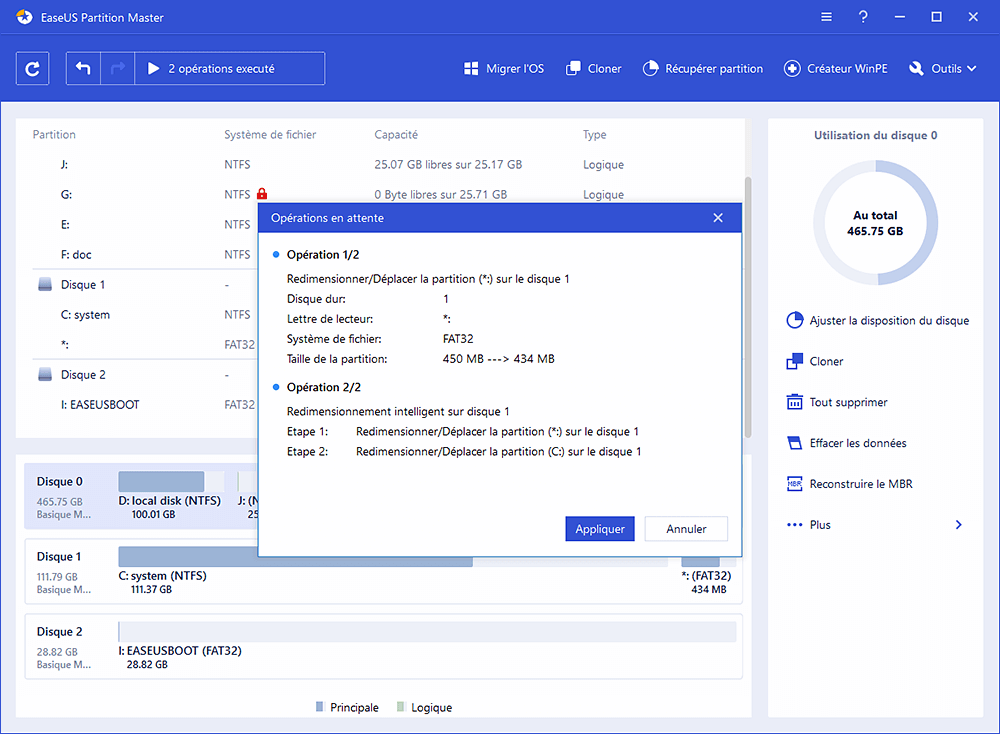The width and height of the screenshot is (1000, 734).
Task: Click the Opération 1/2 heading
Action: pos(323,254)
